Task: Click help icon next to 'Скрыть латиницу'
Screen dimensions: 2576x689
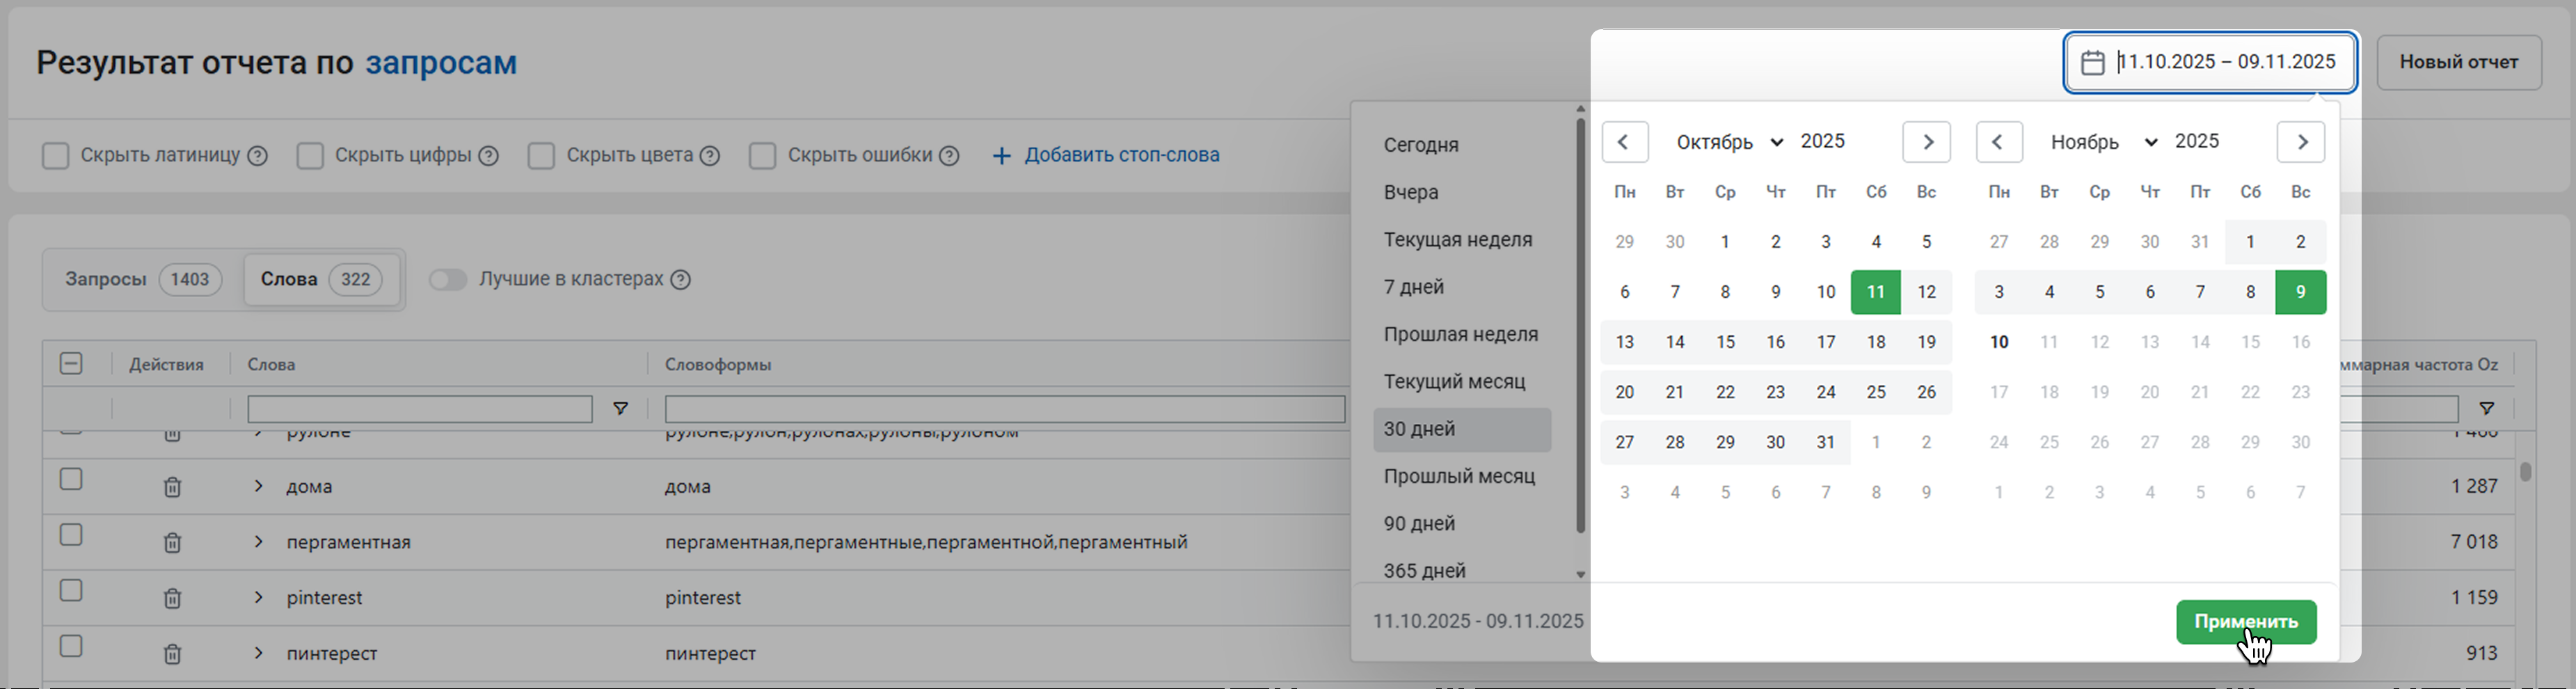Action: (257, 156)
